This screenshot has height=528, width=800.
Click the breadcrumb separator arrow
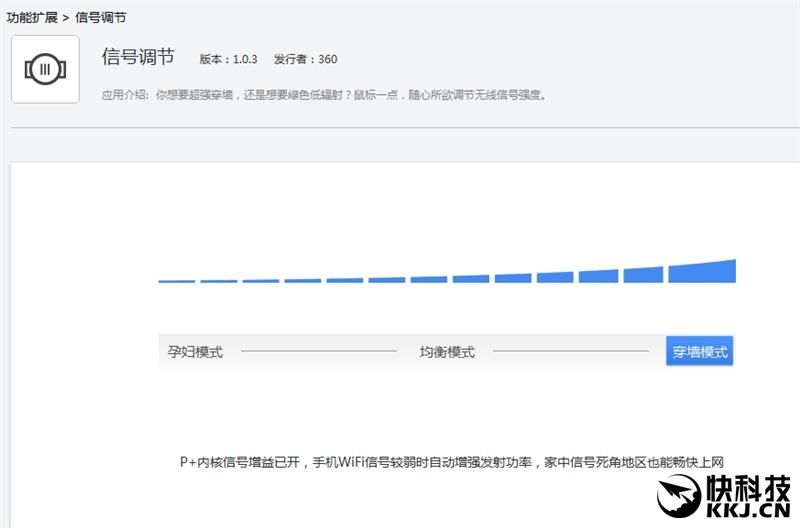pyautogui.click(x=66, y=18)
